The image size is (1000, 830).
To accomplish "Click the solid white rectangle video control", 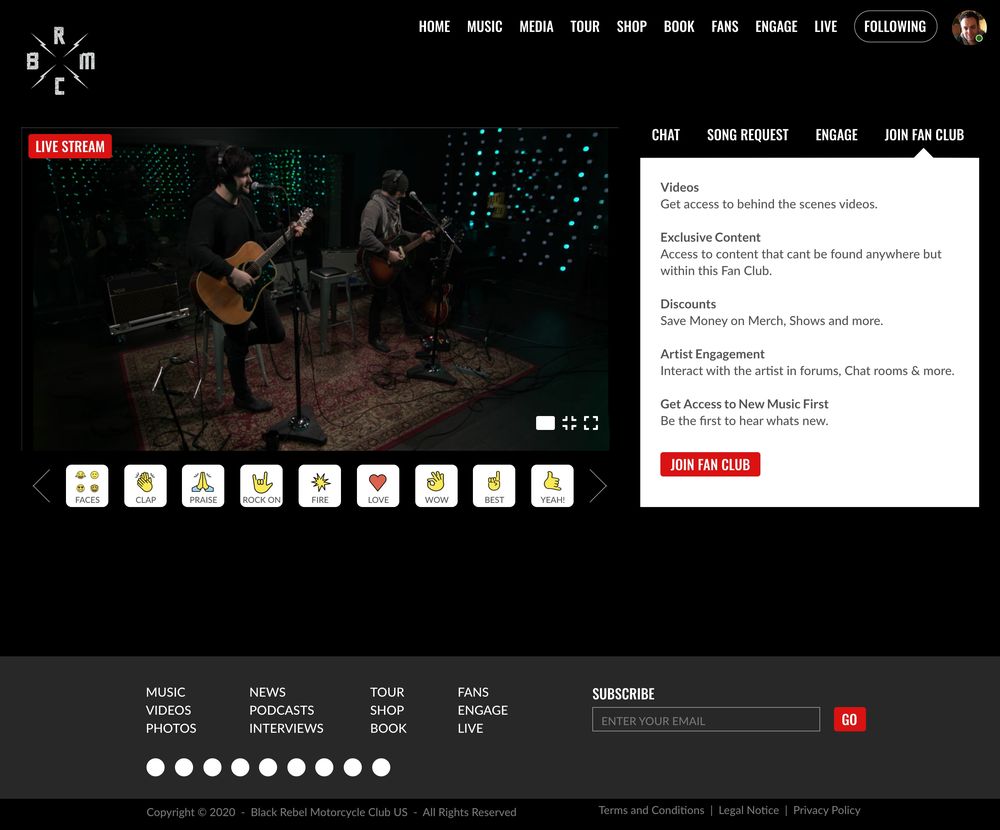I will 545,423.
